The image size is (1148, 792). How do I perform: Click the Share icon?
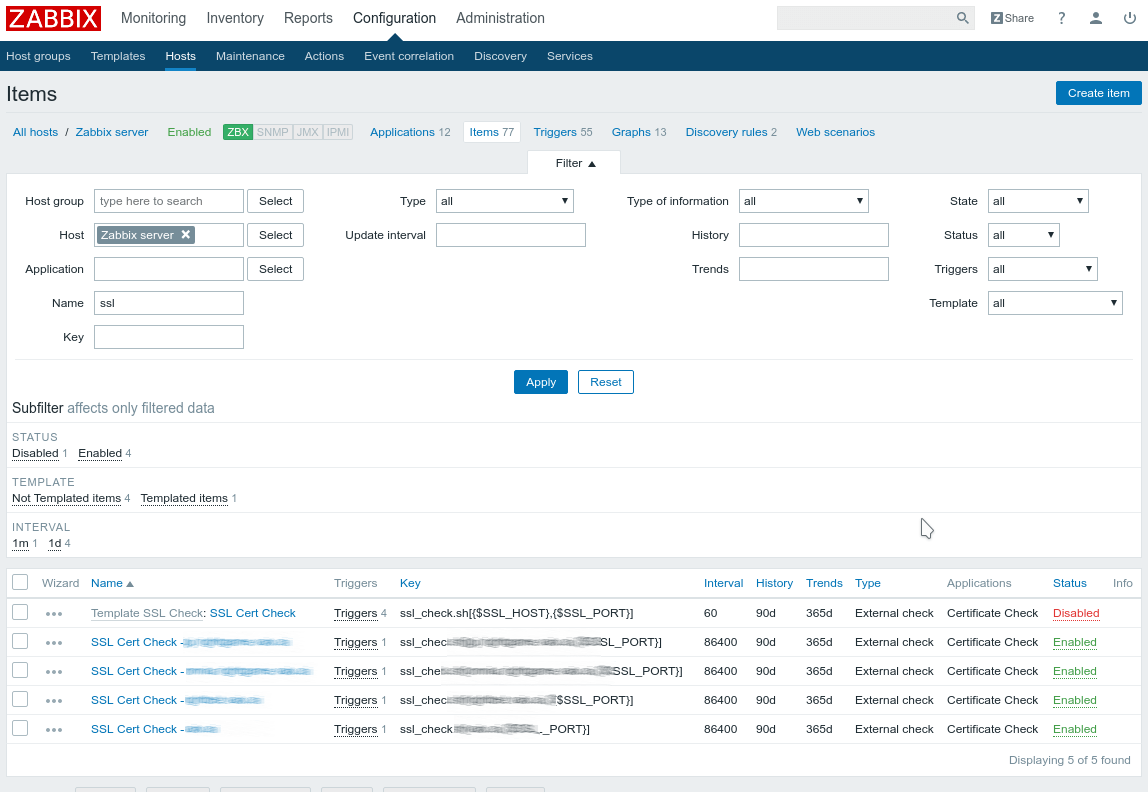[1012, 18]
